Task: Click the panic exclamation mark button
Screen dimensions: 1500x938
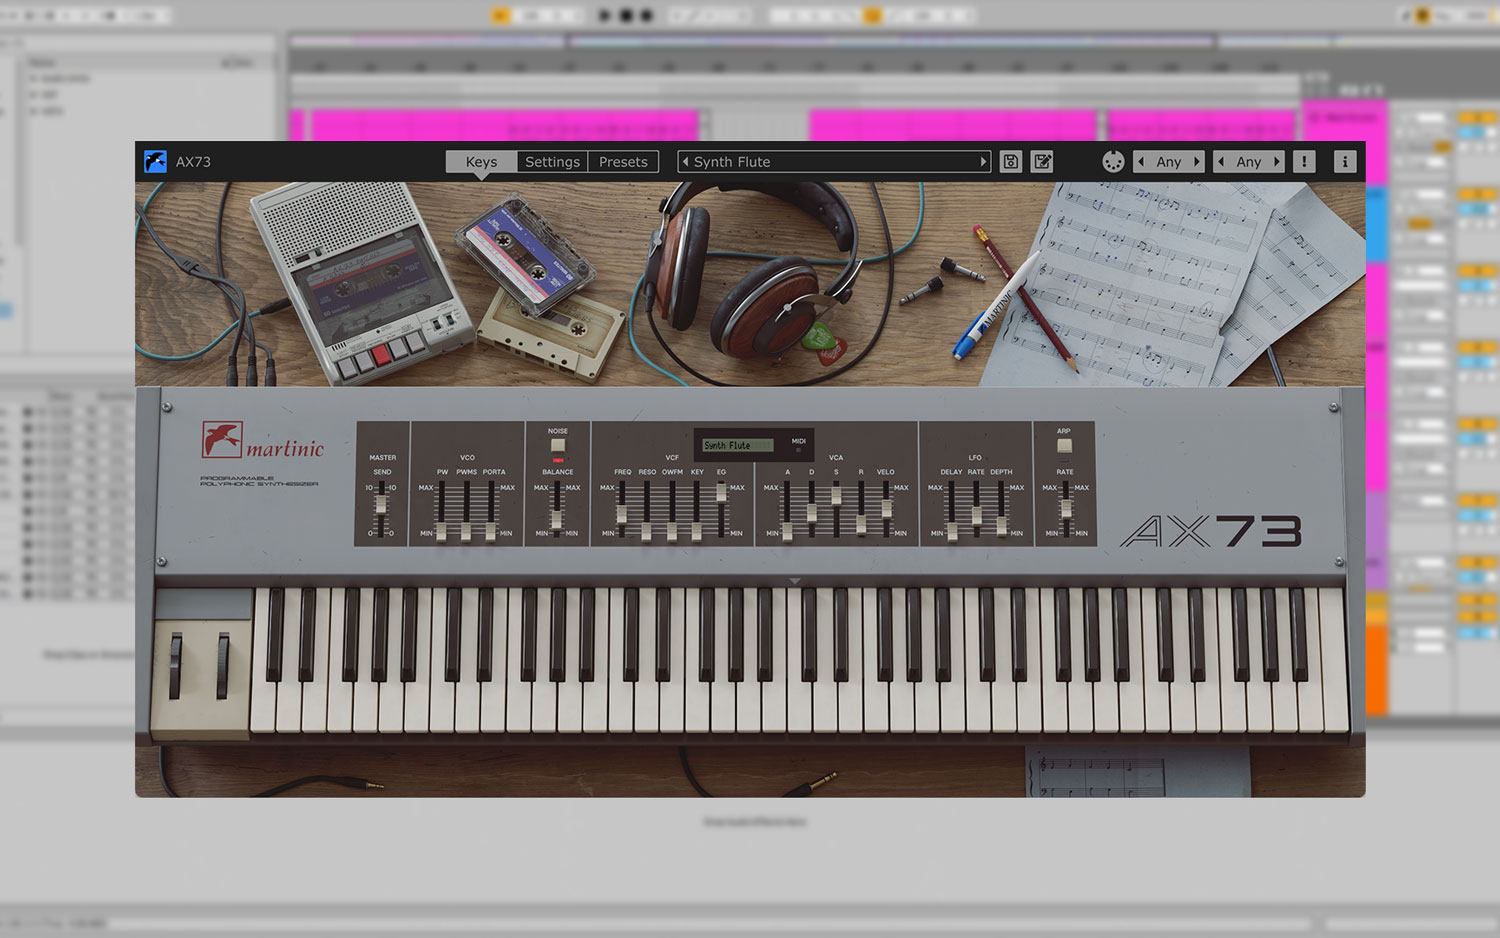Action: pos(1304,161)
